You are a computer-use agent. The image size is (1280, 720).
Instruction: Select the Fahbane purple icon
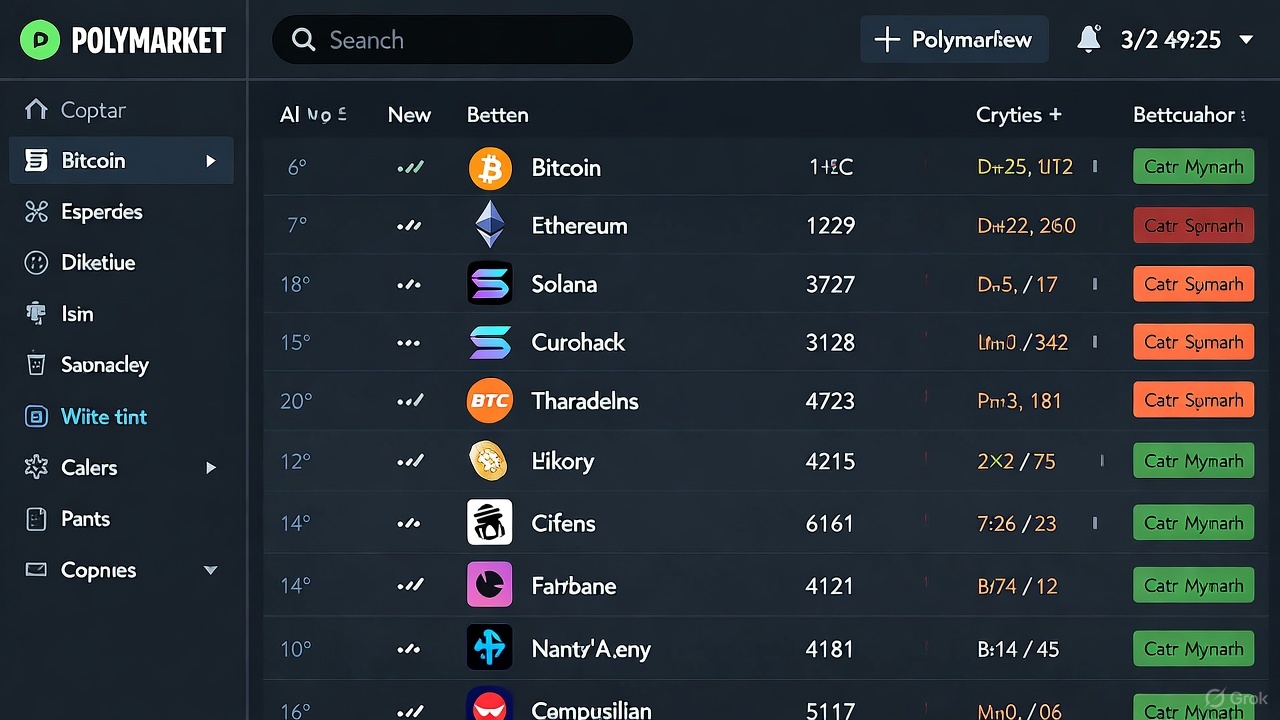(490, 584)
